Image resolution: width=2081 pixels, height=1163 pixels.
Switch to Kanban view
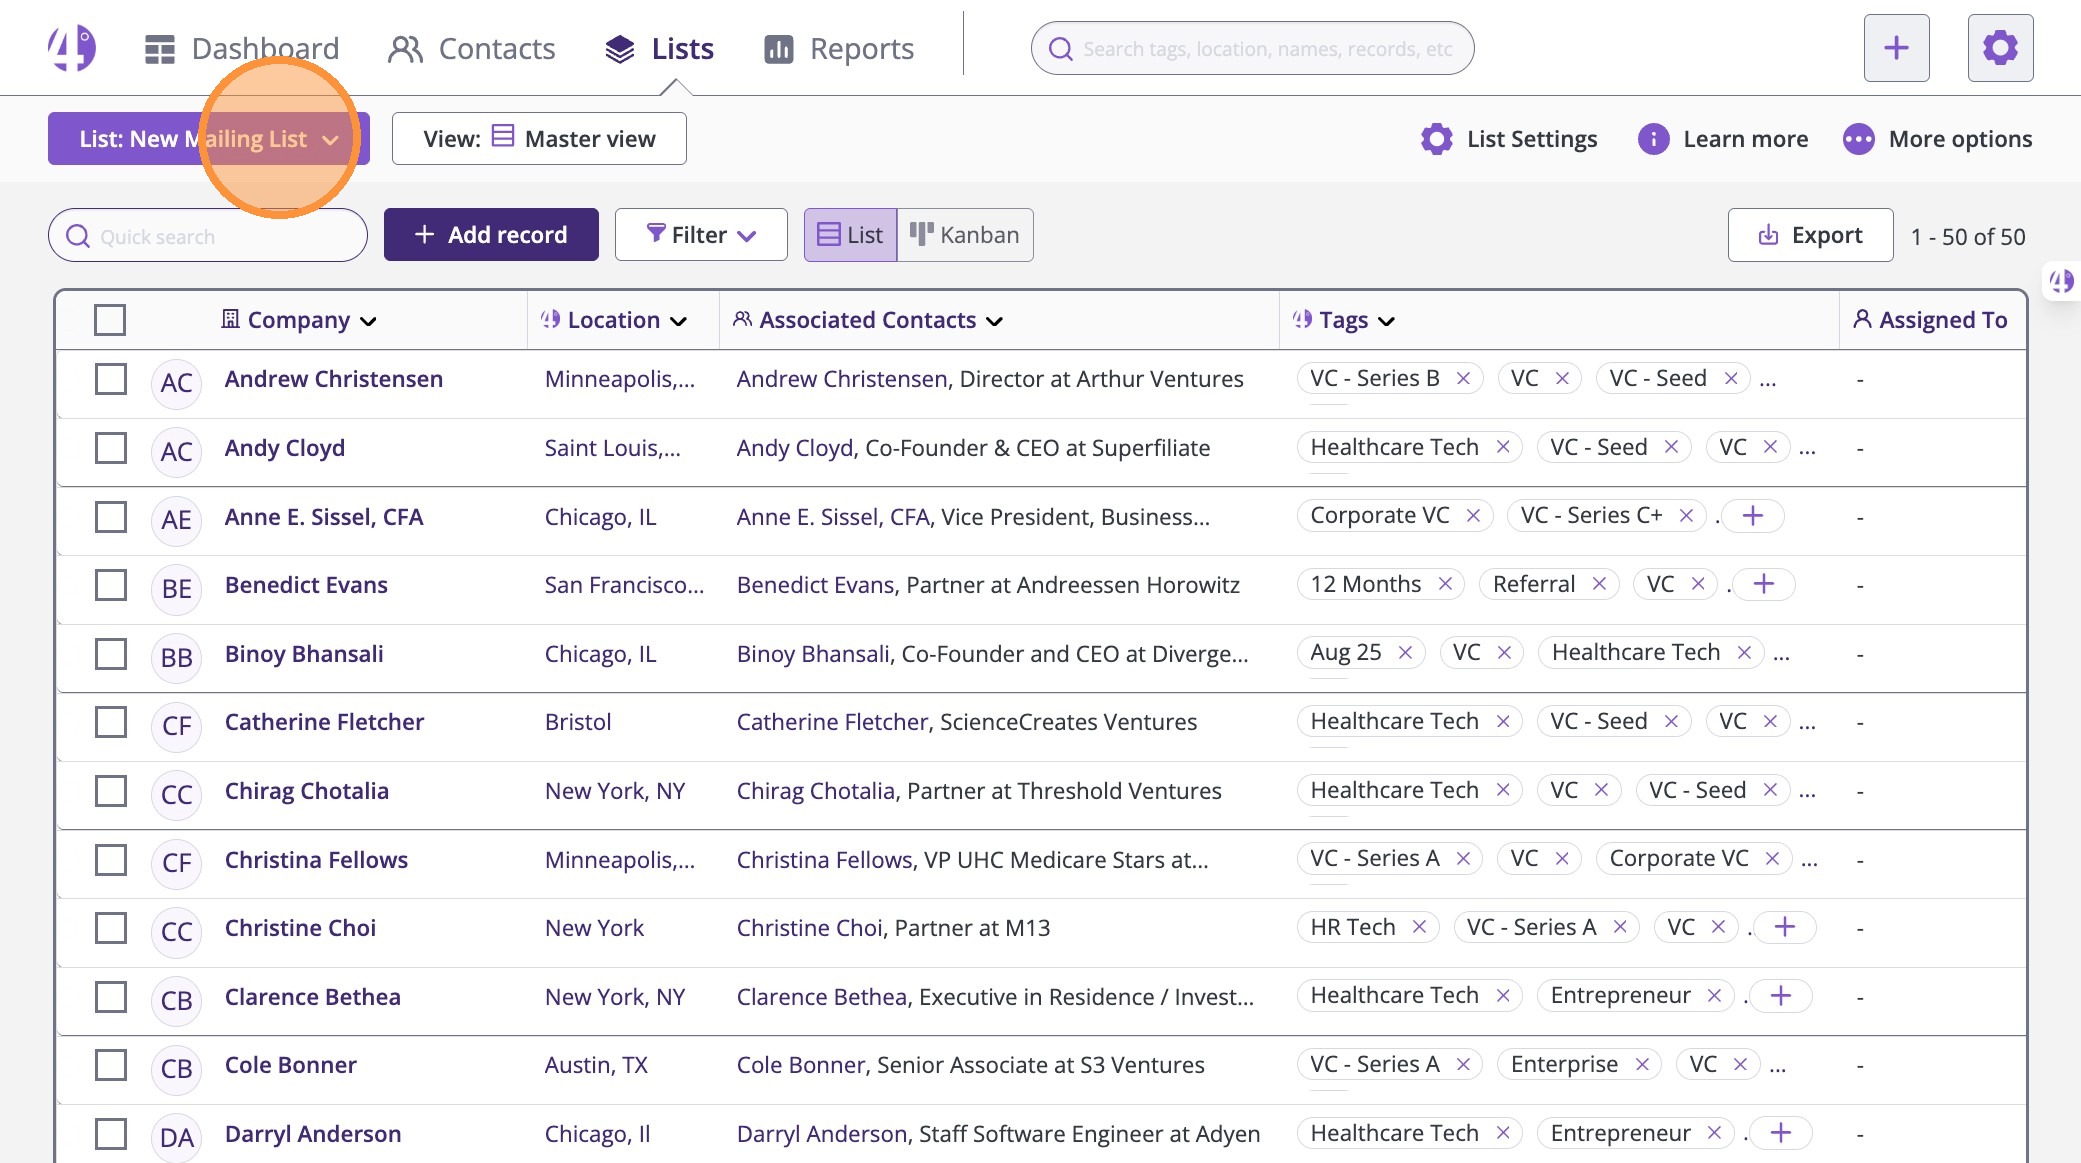(965, 235)
